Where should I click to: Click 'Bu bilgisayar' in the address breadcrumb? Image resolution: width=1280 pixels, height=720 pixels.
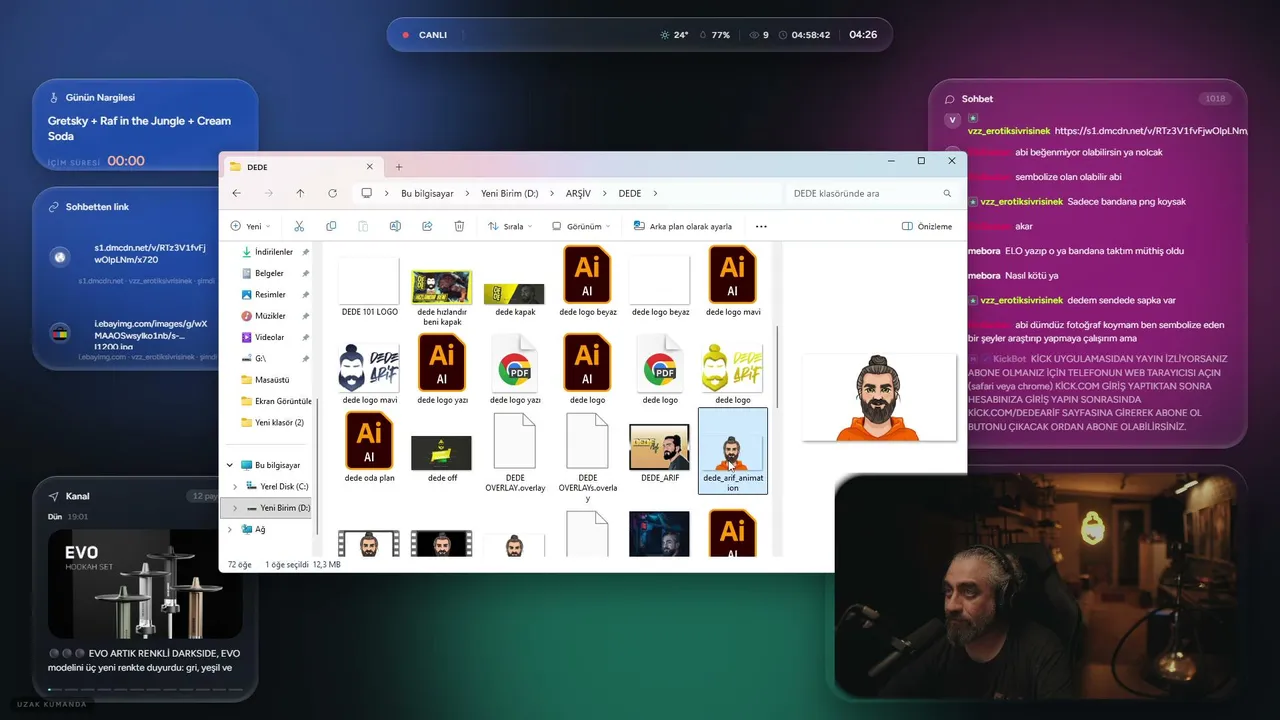tap(427, 193)
